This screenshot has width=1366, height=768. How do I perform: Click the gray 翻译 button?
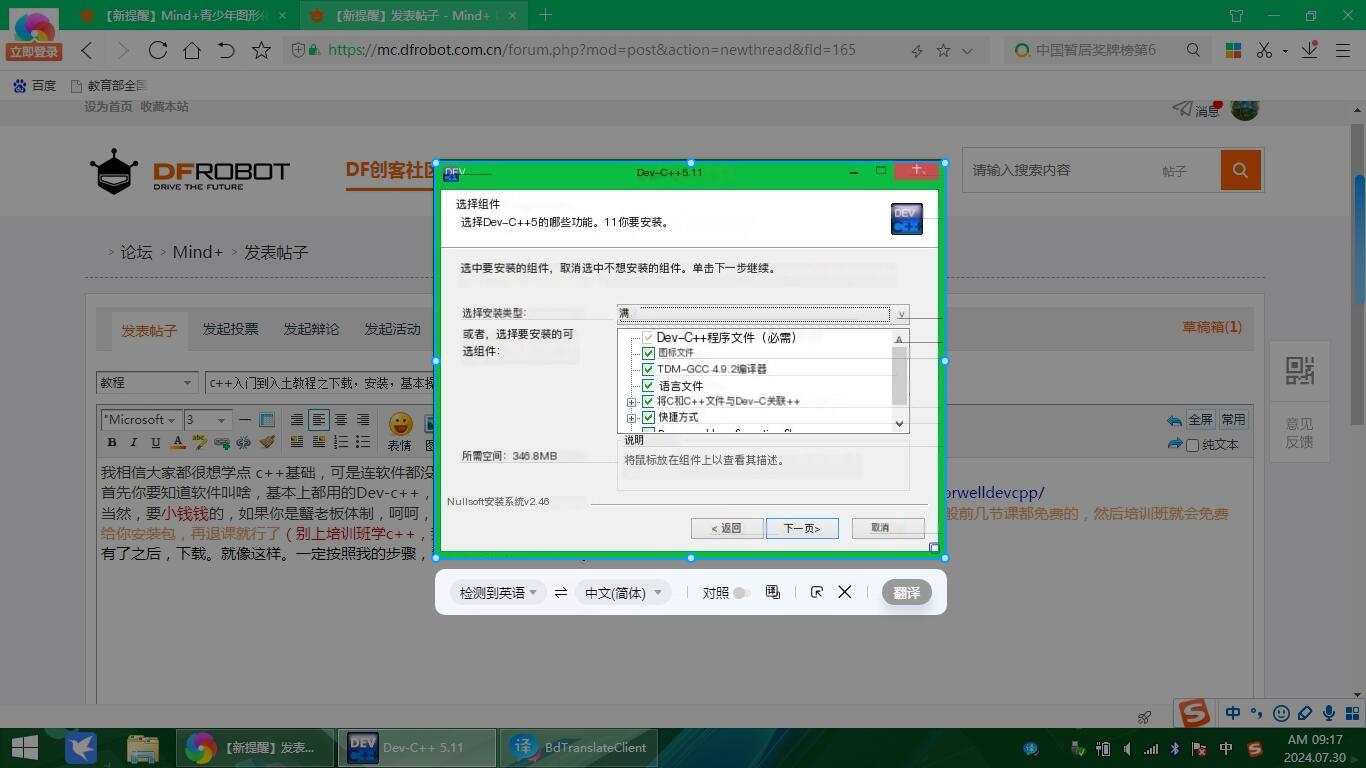point(907,593)
